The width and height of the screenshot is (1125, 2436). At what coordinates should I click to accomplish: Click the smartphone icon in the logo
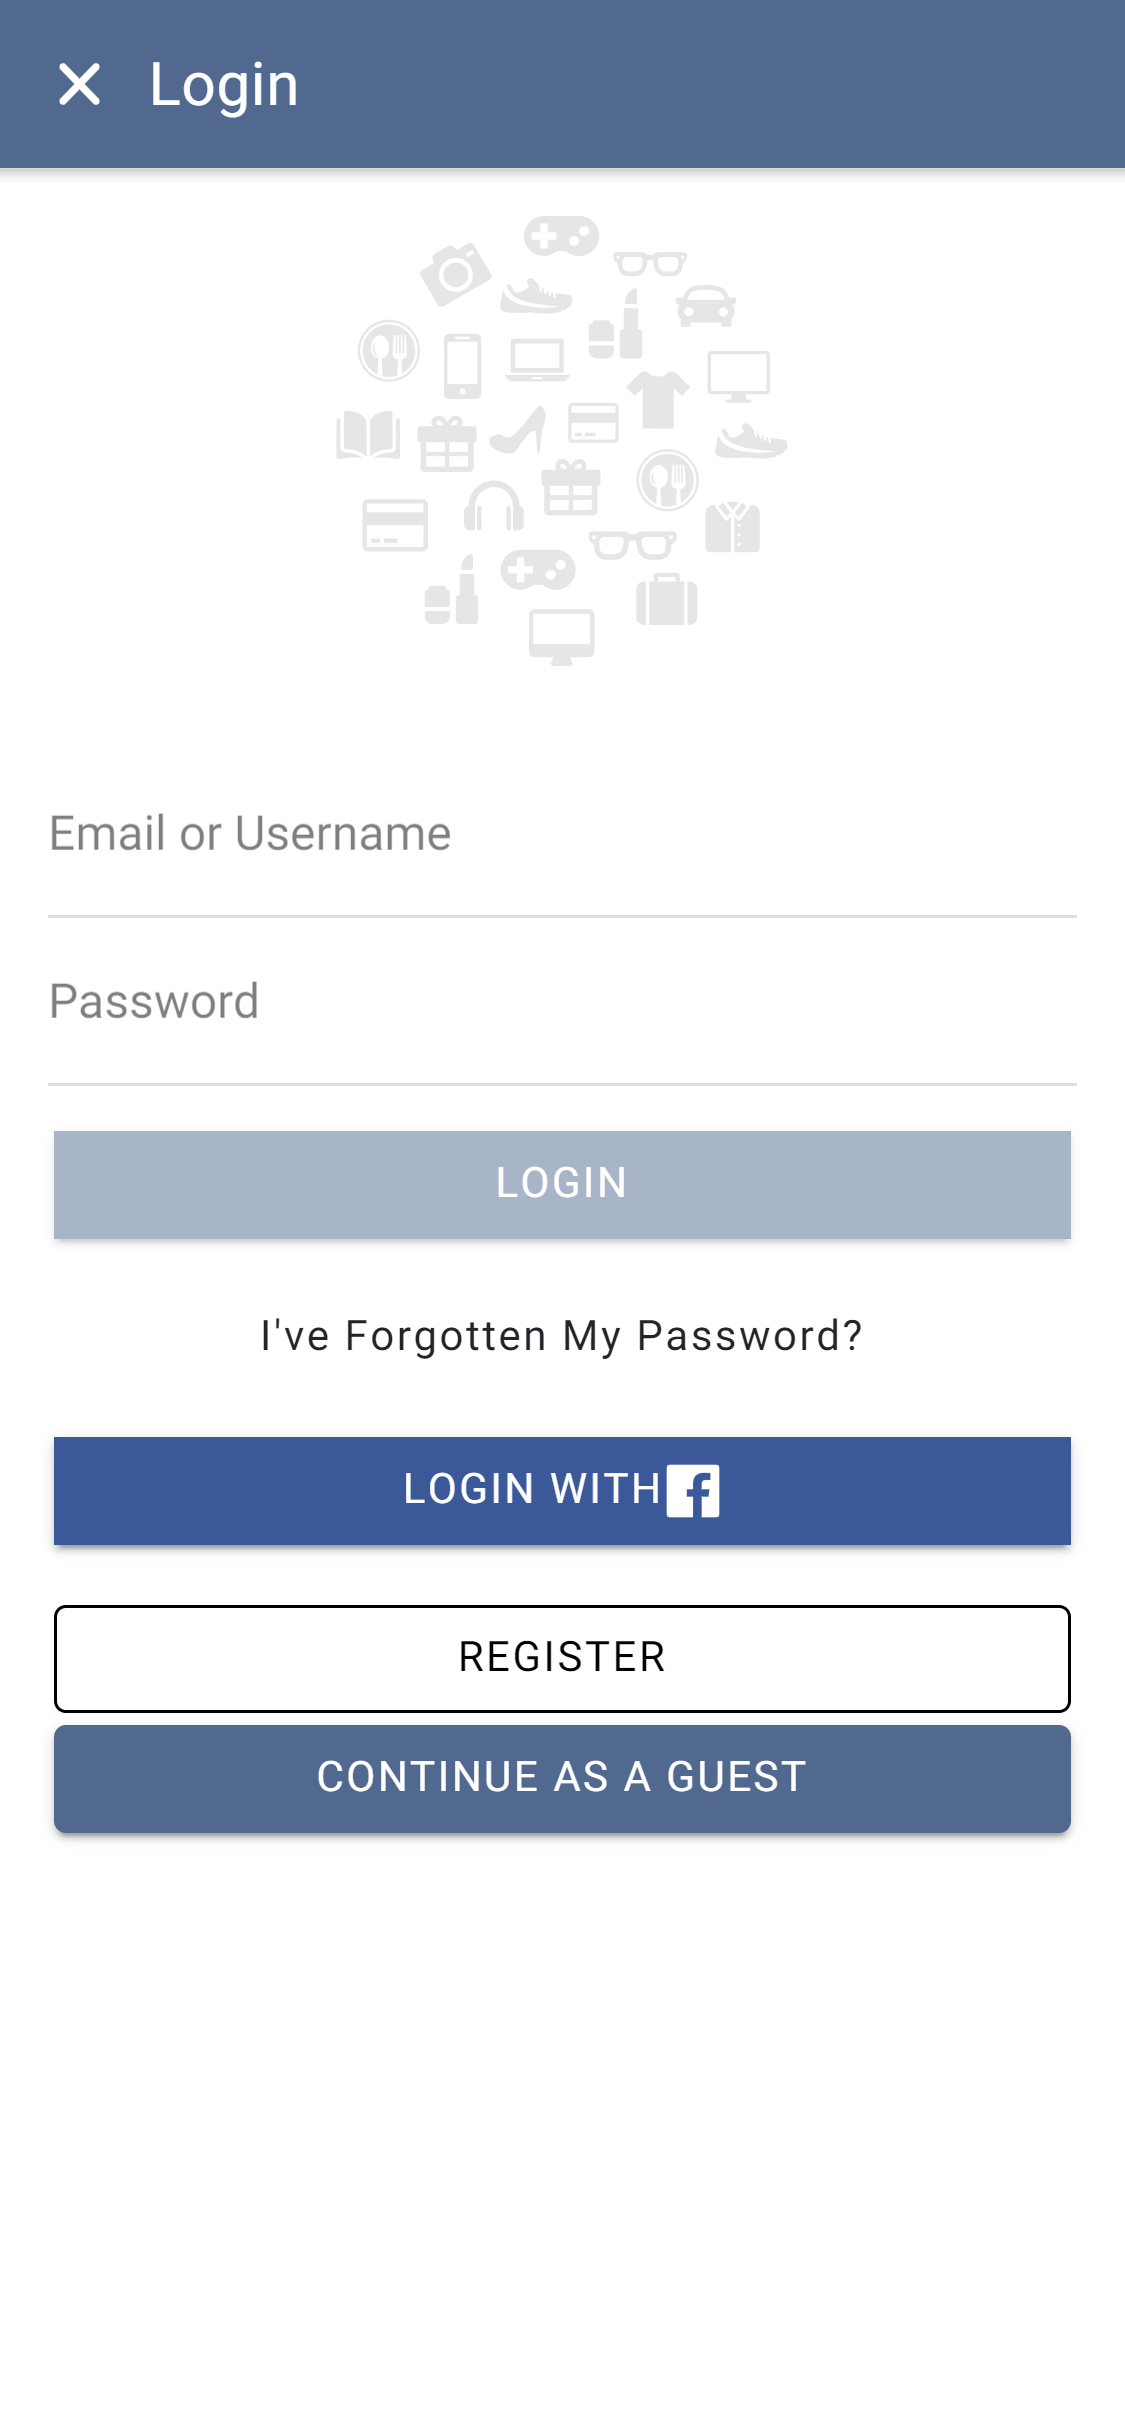point(462,366)
